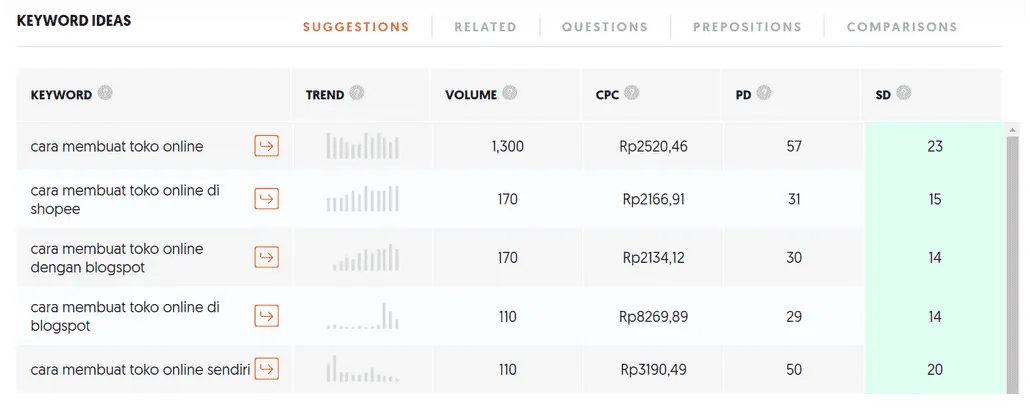Click arrow icon for 'cara membuat toko online'

[x=266, y=147]
